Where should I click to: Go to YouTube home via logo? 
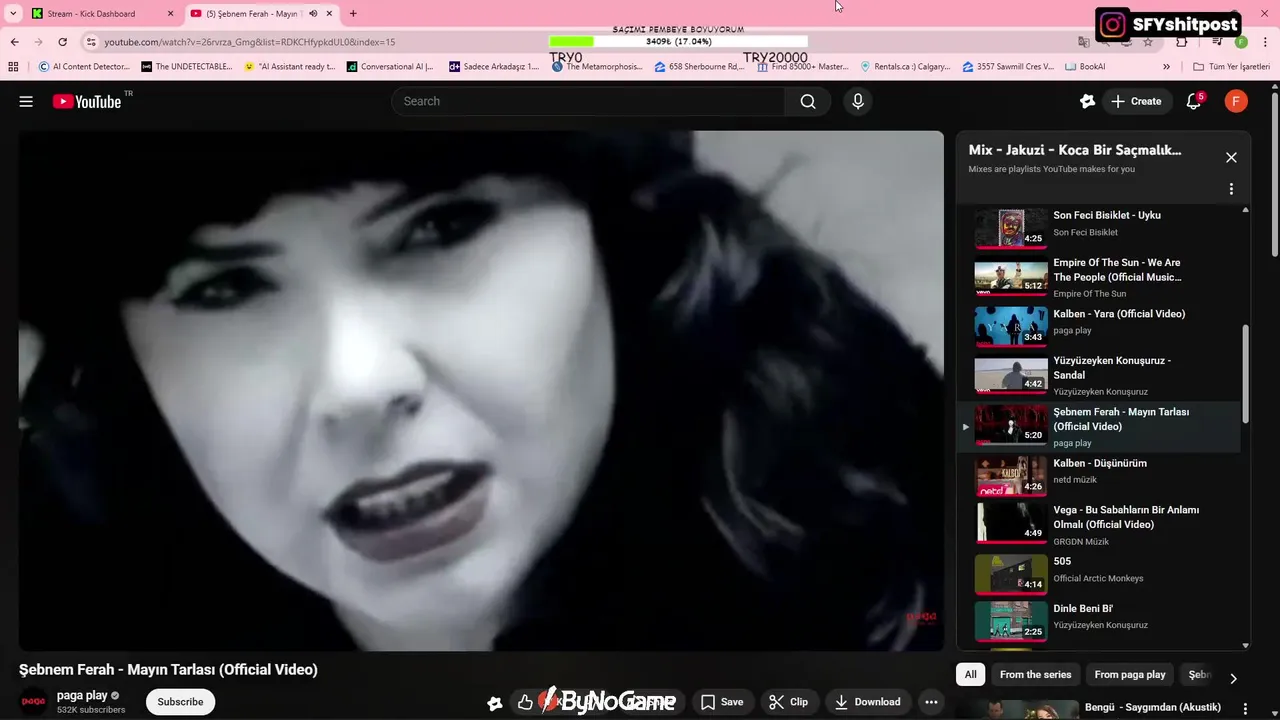(87, 101)
